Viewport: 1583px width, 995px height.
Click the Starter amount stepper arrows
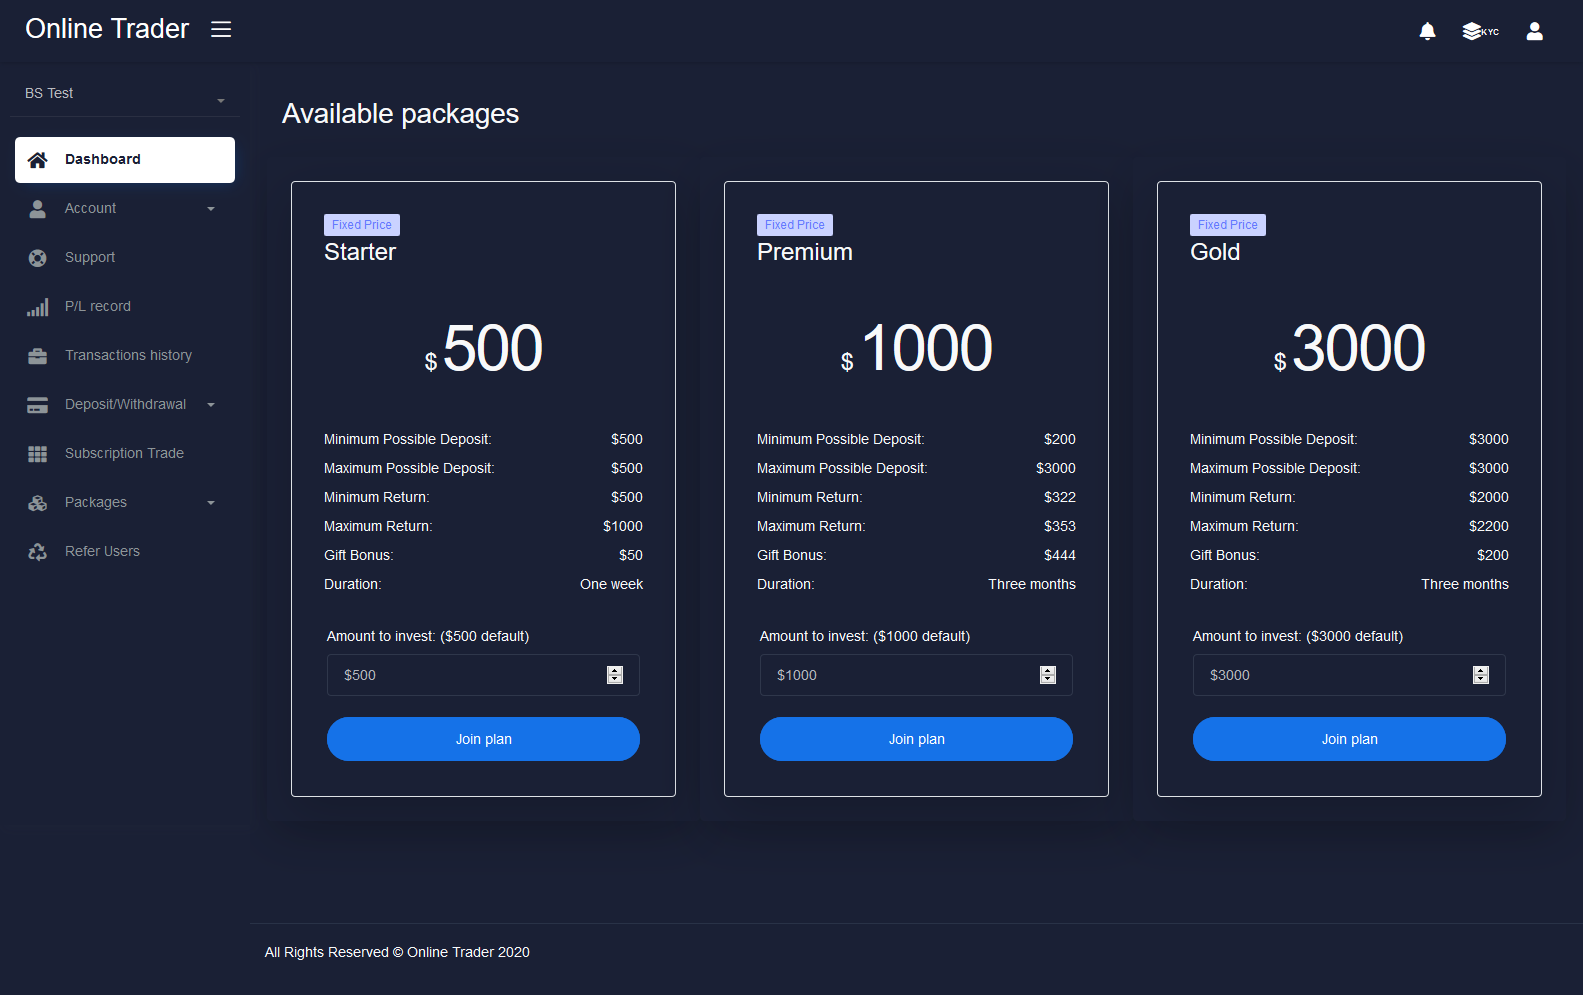coord(615,675)
